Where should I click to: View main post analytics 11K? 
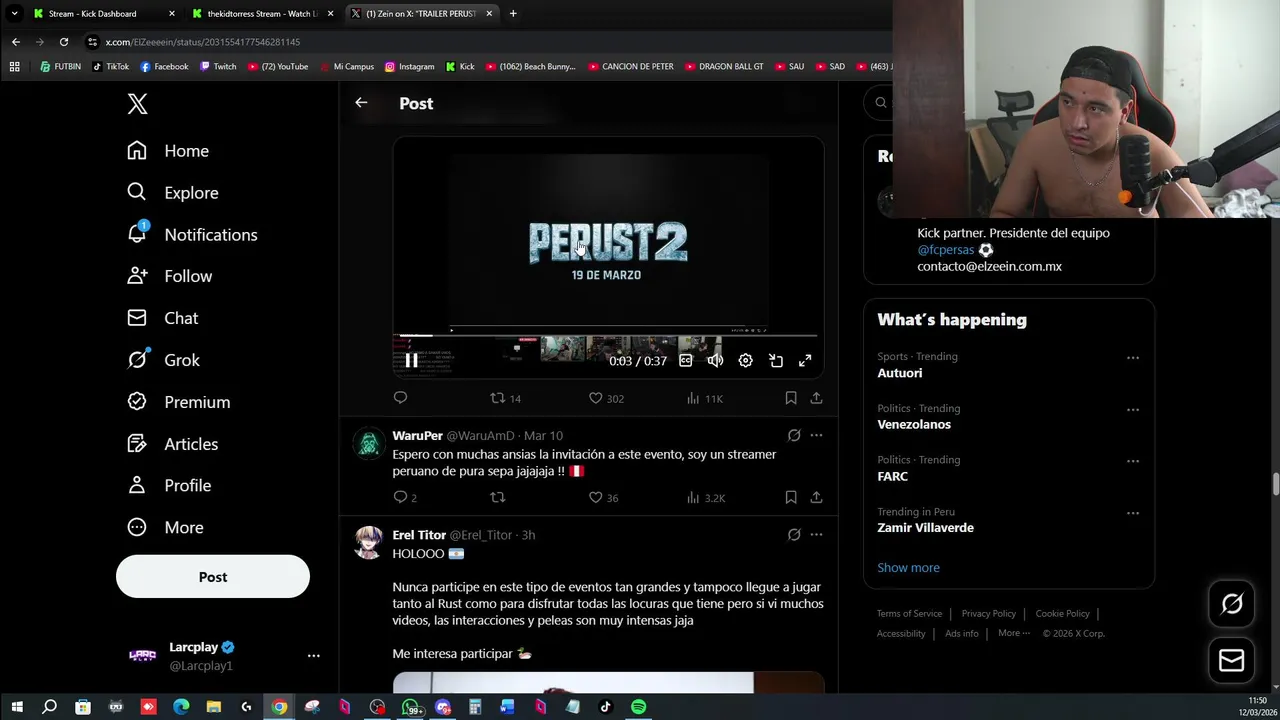click(x=705, y=398)
